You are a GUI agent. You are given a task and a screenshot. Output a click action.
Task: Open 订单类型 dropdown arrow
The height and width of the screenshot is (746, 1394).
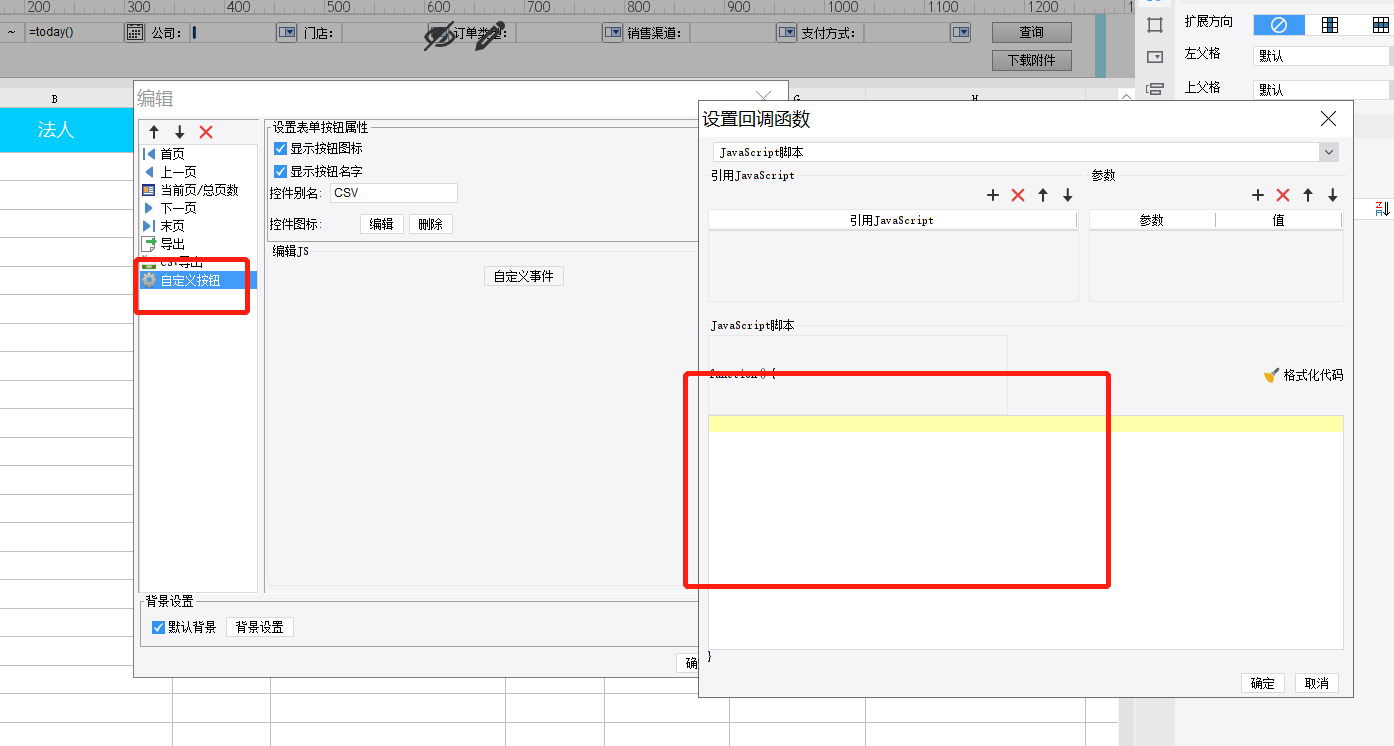click(612, 33)
